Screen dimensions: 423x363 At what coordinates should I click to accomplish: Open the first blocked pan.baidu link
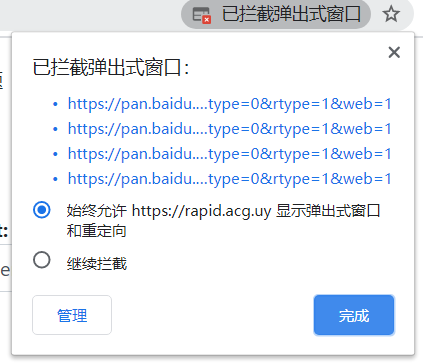coord(229,104)
